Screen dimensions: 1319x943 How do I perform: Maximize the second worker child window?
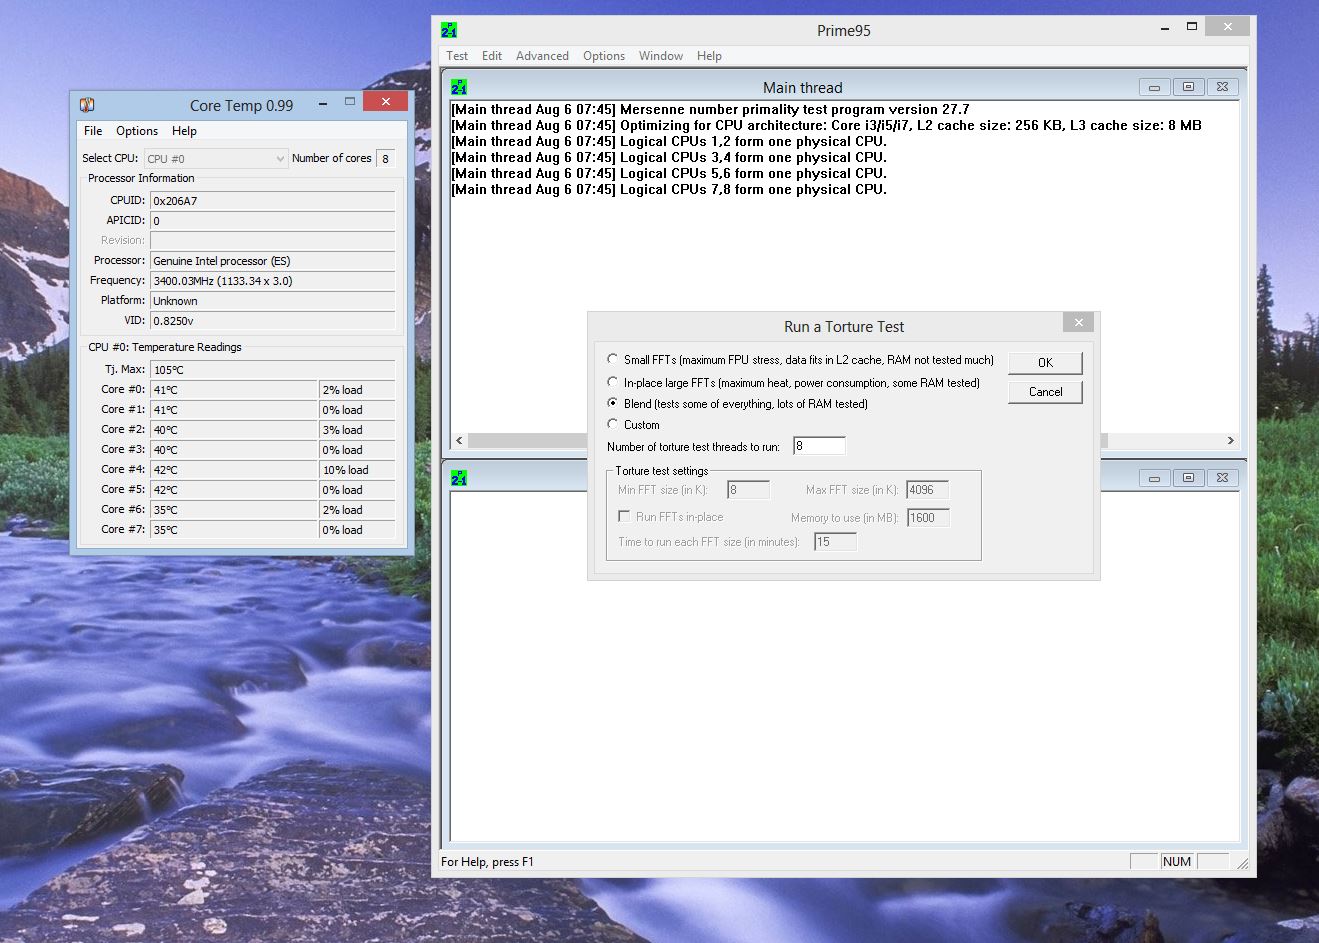tap(1188, 478)
